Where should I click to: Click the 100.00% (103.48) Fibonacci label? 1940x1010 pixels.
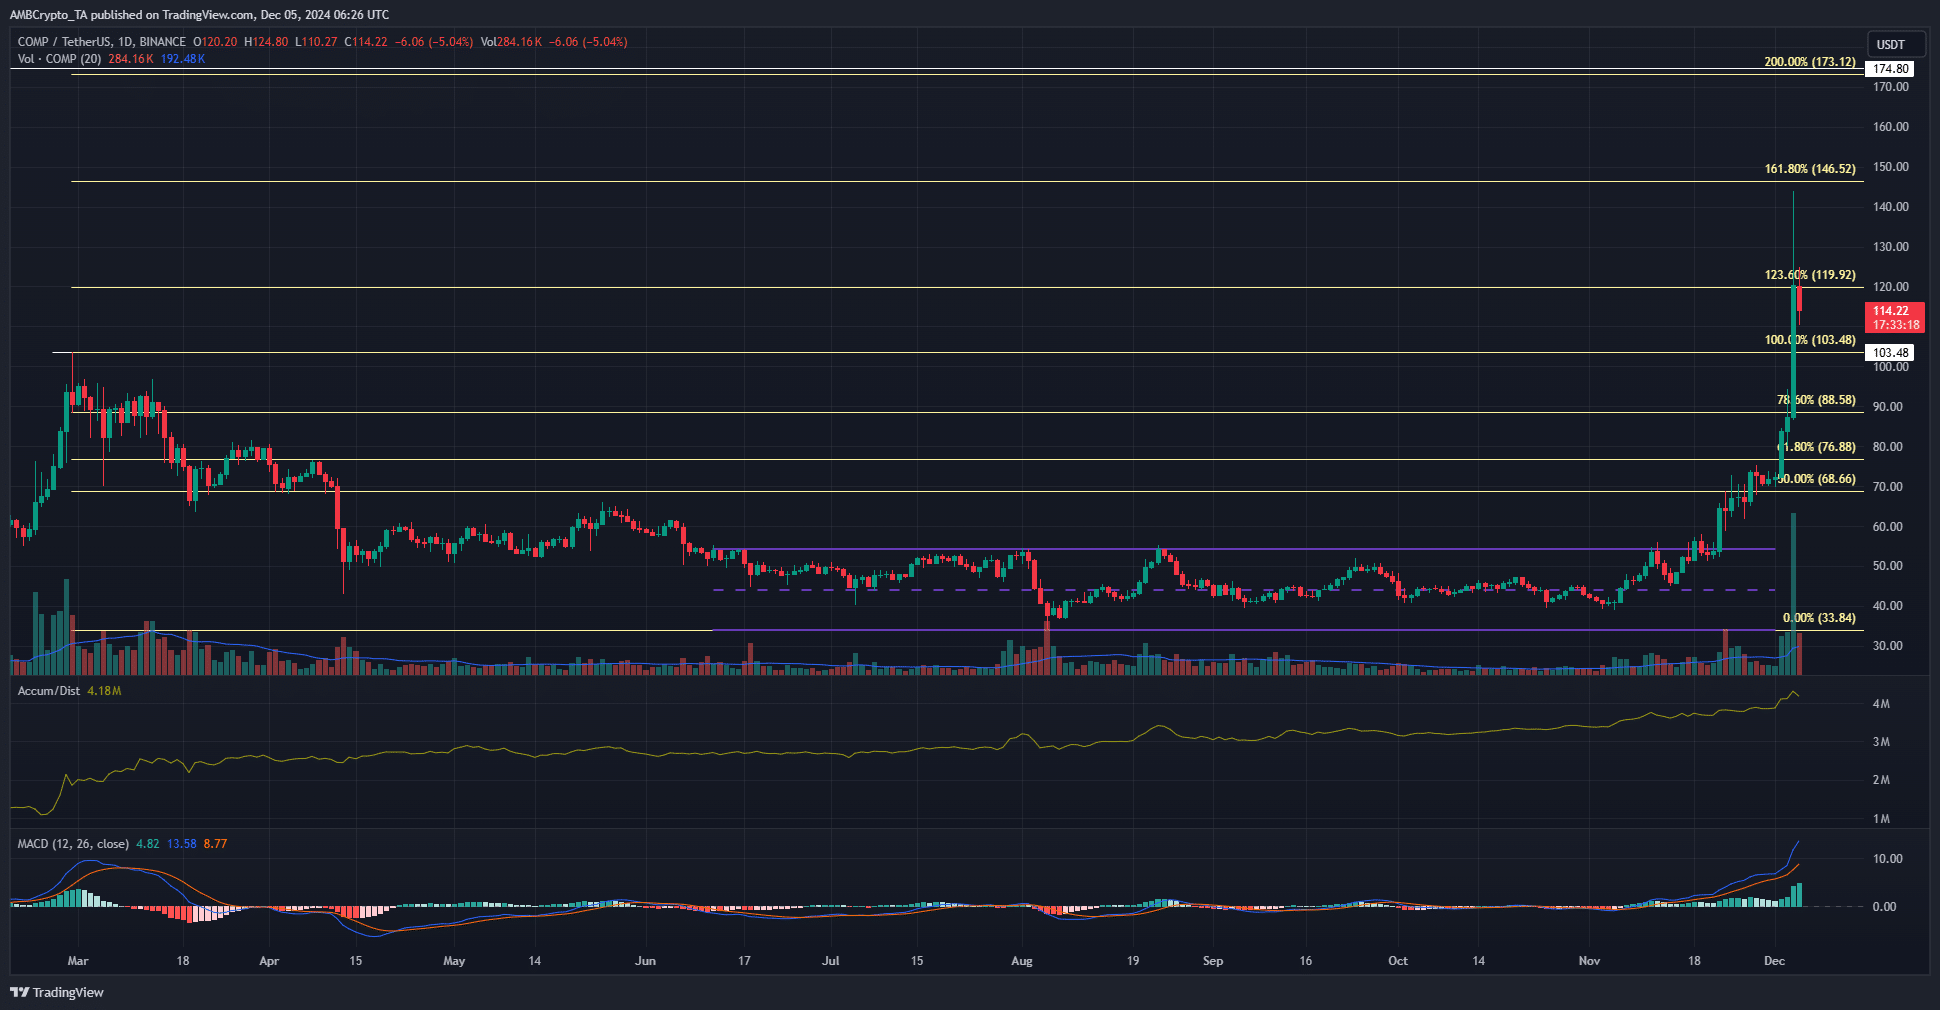(1809, 340)
